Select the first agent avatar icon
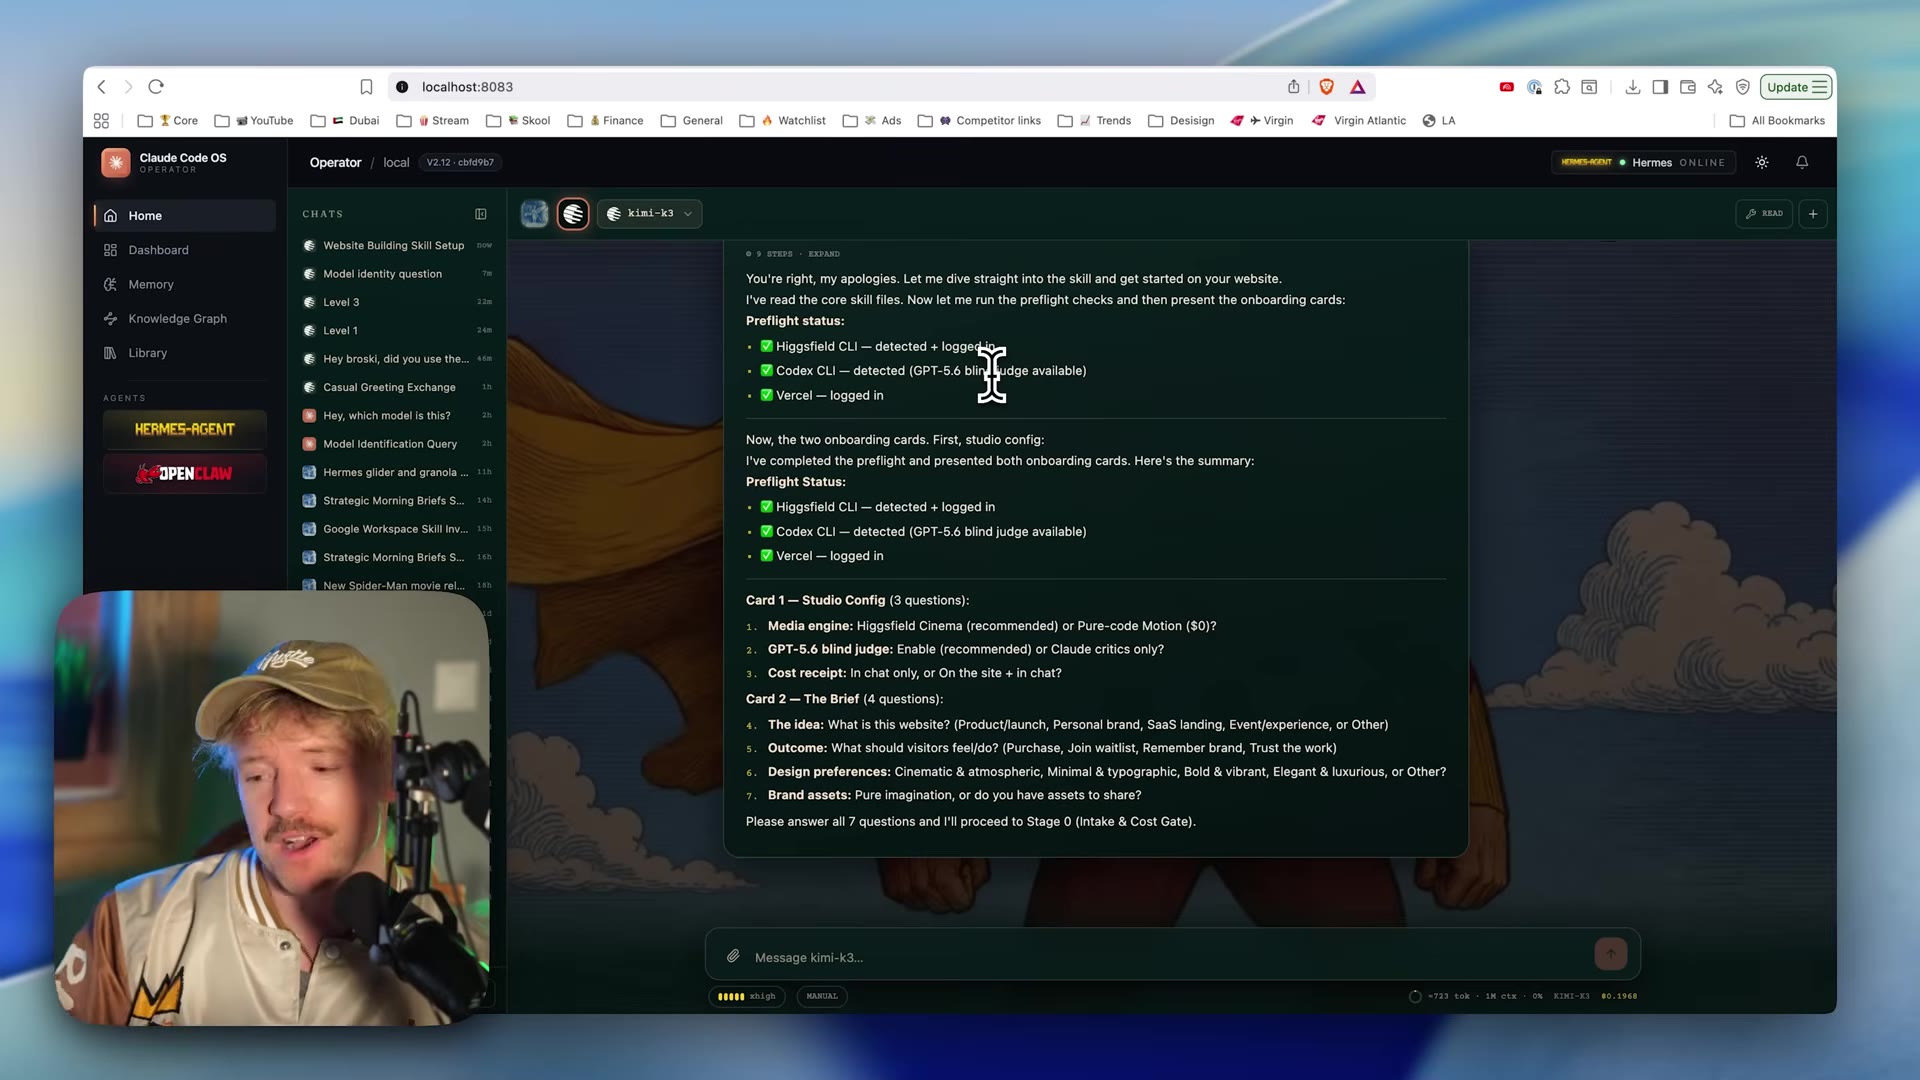The width and height of the screenshot is (1920, 1080). [535, 213]
